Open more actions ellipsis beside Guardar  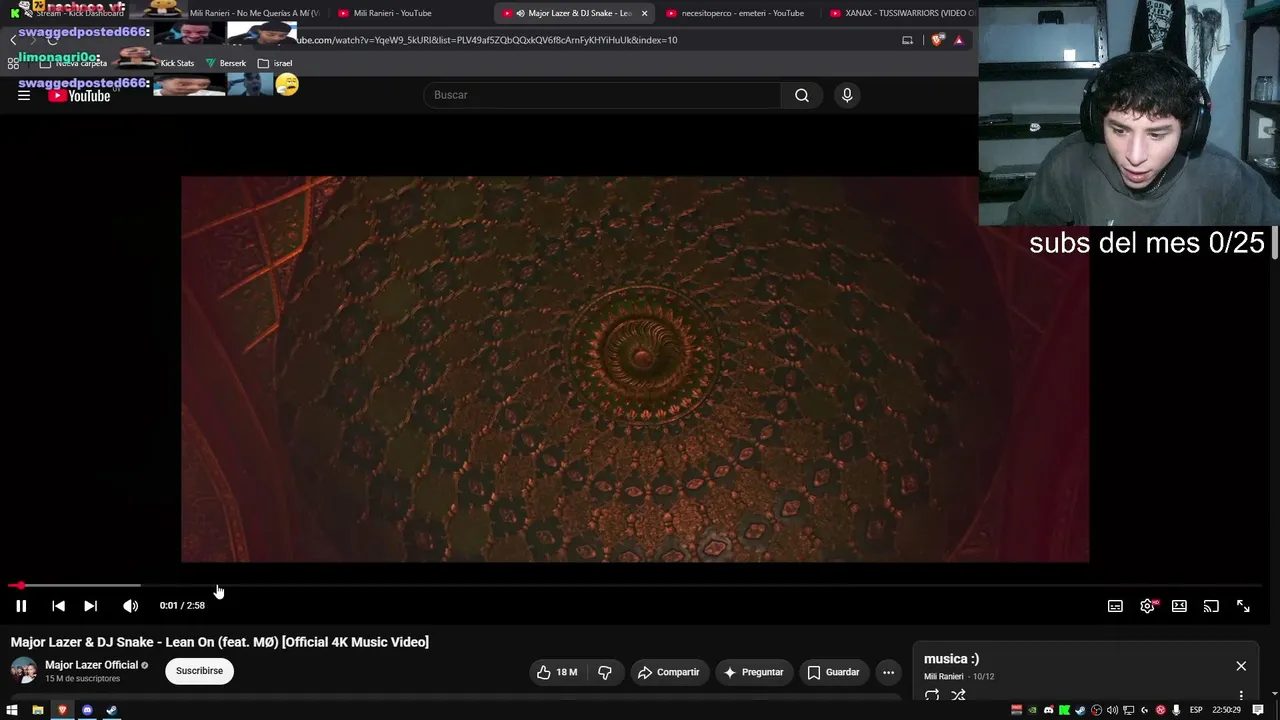[x=888, y=672]
